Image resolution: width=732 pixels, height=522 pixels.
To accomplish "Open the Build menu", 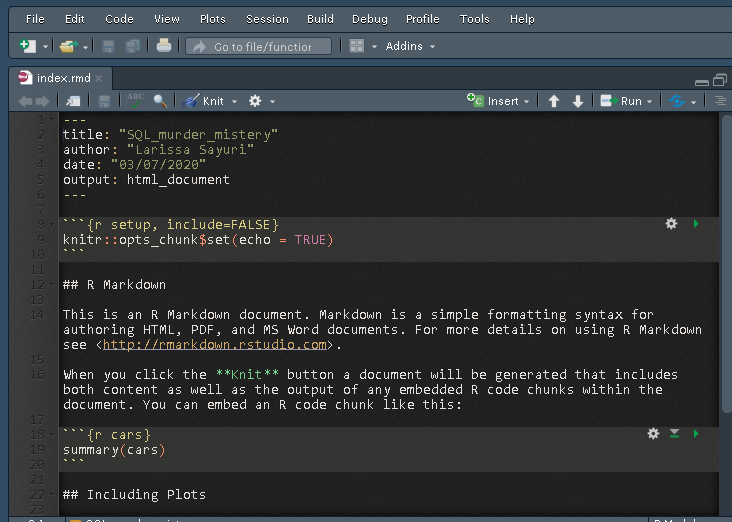I will (320, 19).
